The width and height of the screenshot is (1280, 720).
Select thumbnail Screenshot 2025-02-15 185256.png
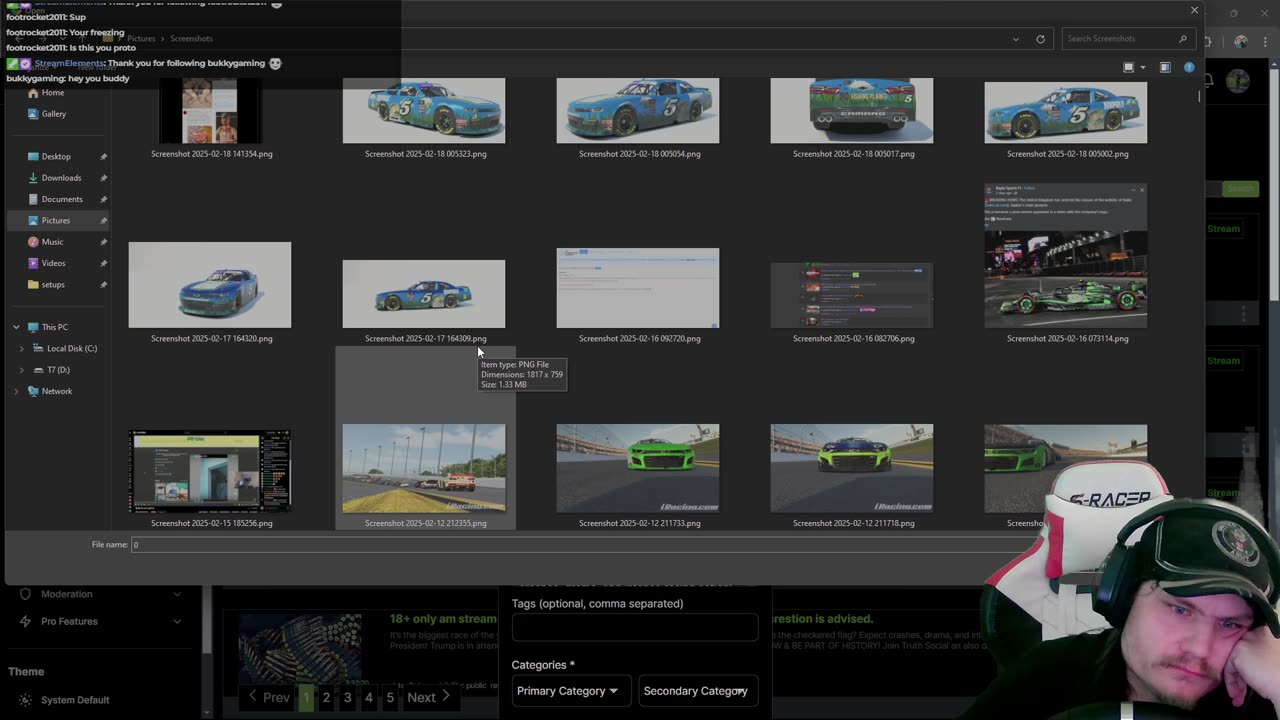click(210, 471)
